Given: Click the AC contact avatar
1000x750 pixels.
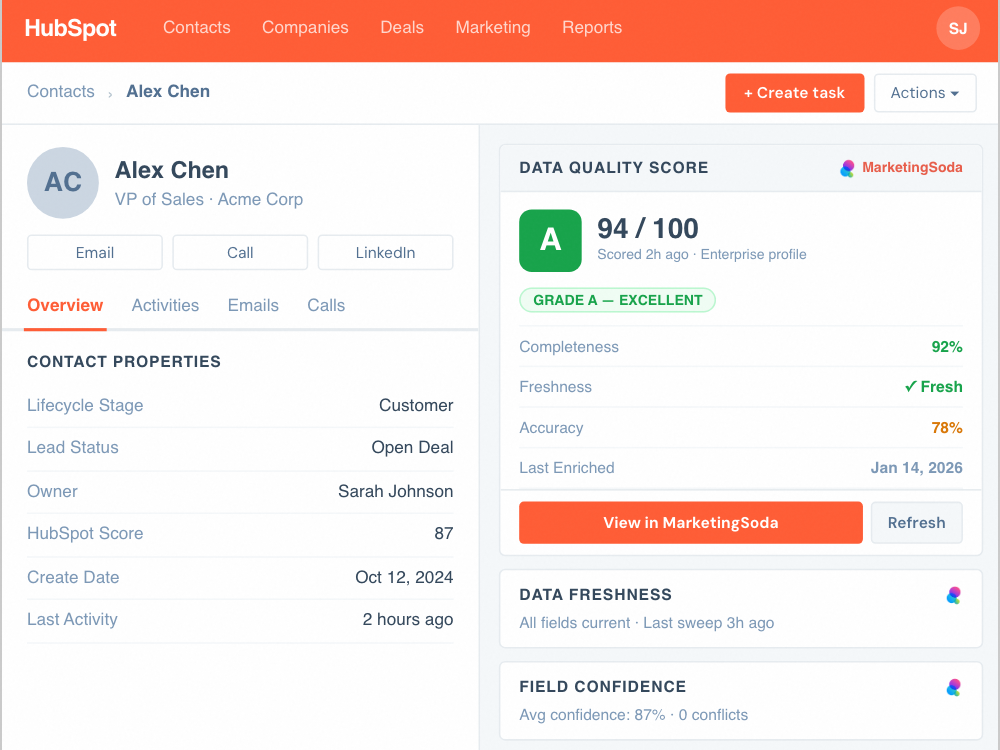Looking at the screenshot, I should 62,182.
